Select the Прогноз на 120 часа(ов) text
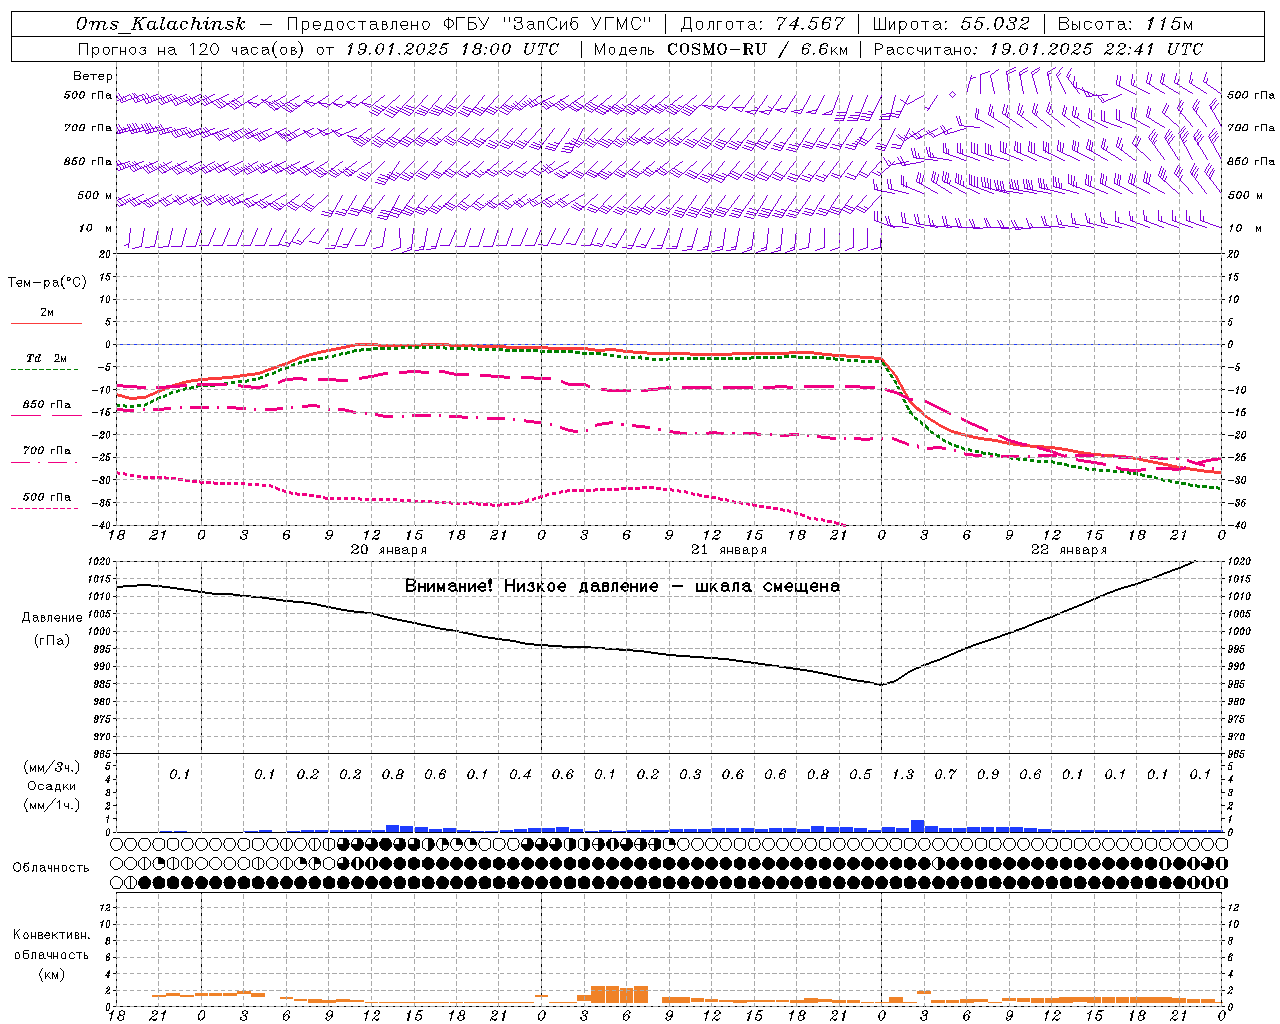1280x1024 pixels. tap(192, 49)
